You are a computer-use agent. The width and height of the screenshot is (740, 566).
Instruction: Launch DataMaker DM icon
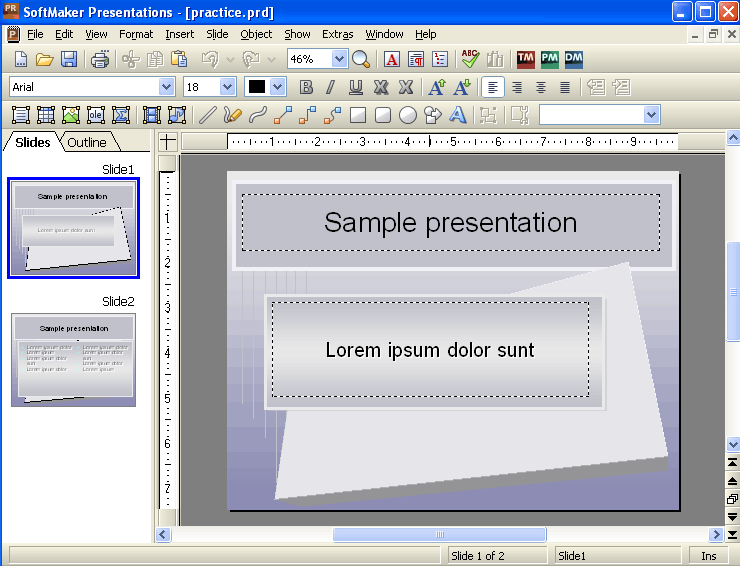(574, 59)
